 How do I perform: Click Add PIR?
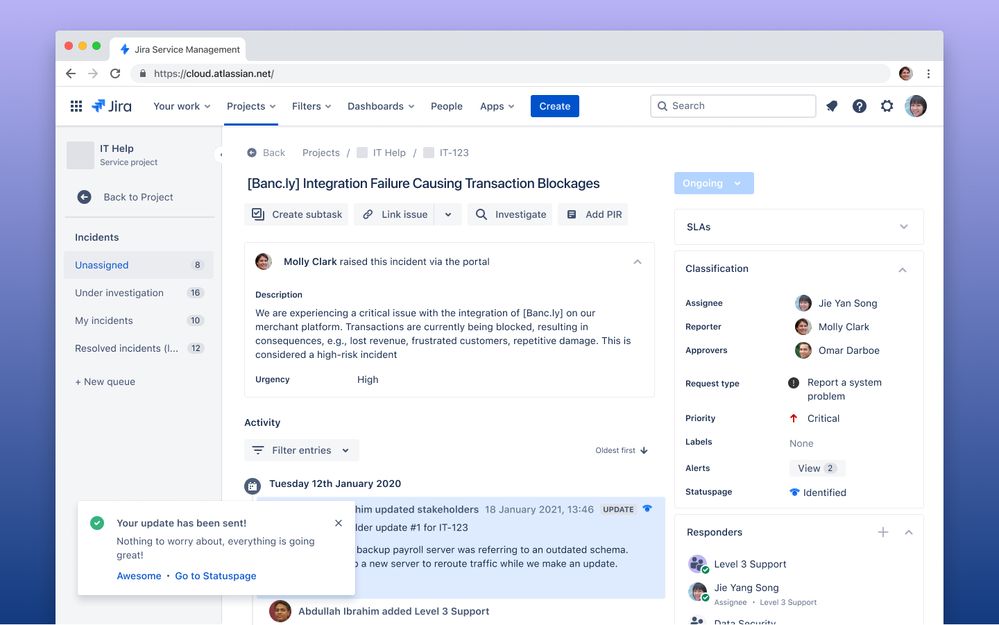coord(594,215)
